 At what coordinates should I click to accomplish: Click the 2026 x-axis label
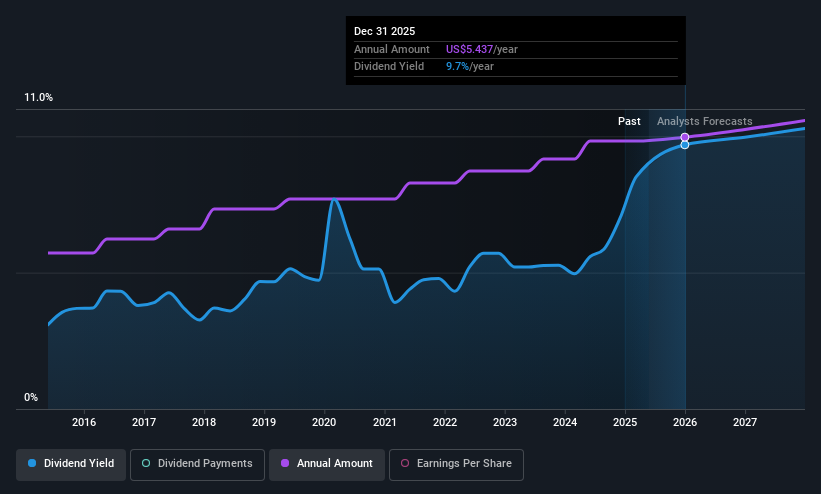(685, 422)
